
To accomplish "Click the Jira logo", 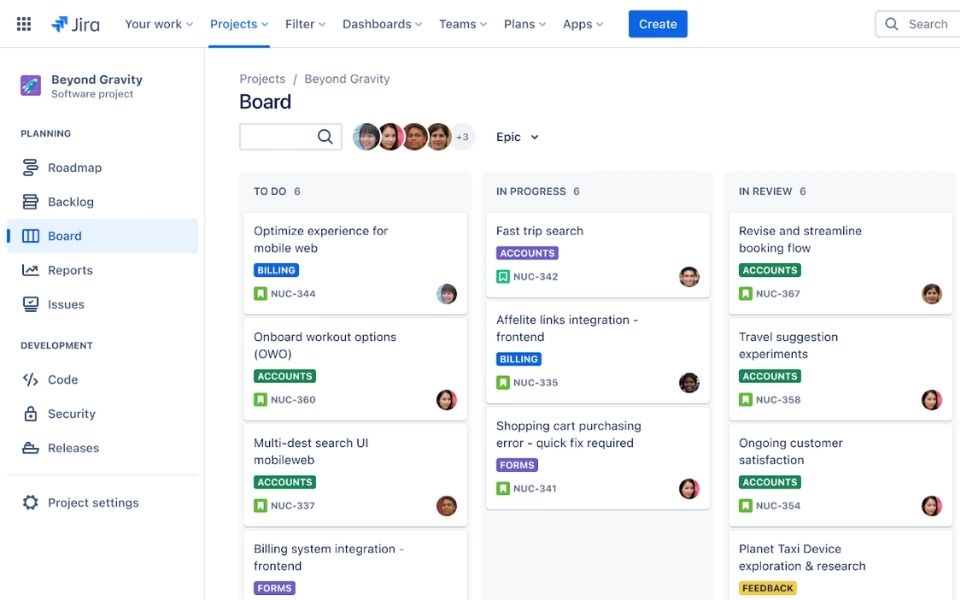I will 75,24.
